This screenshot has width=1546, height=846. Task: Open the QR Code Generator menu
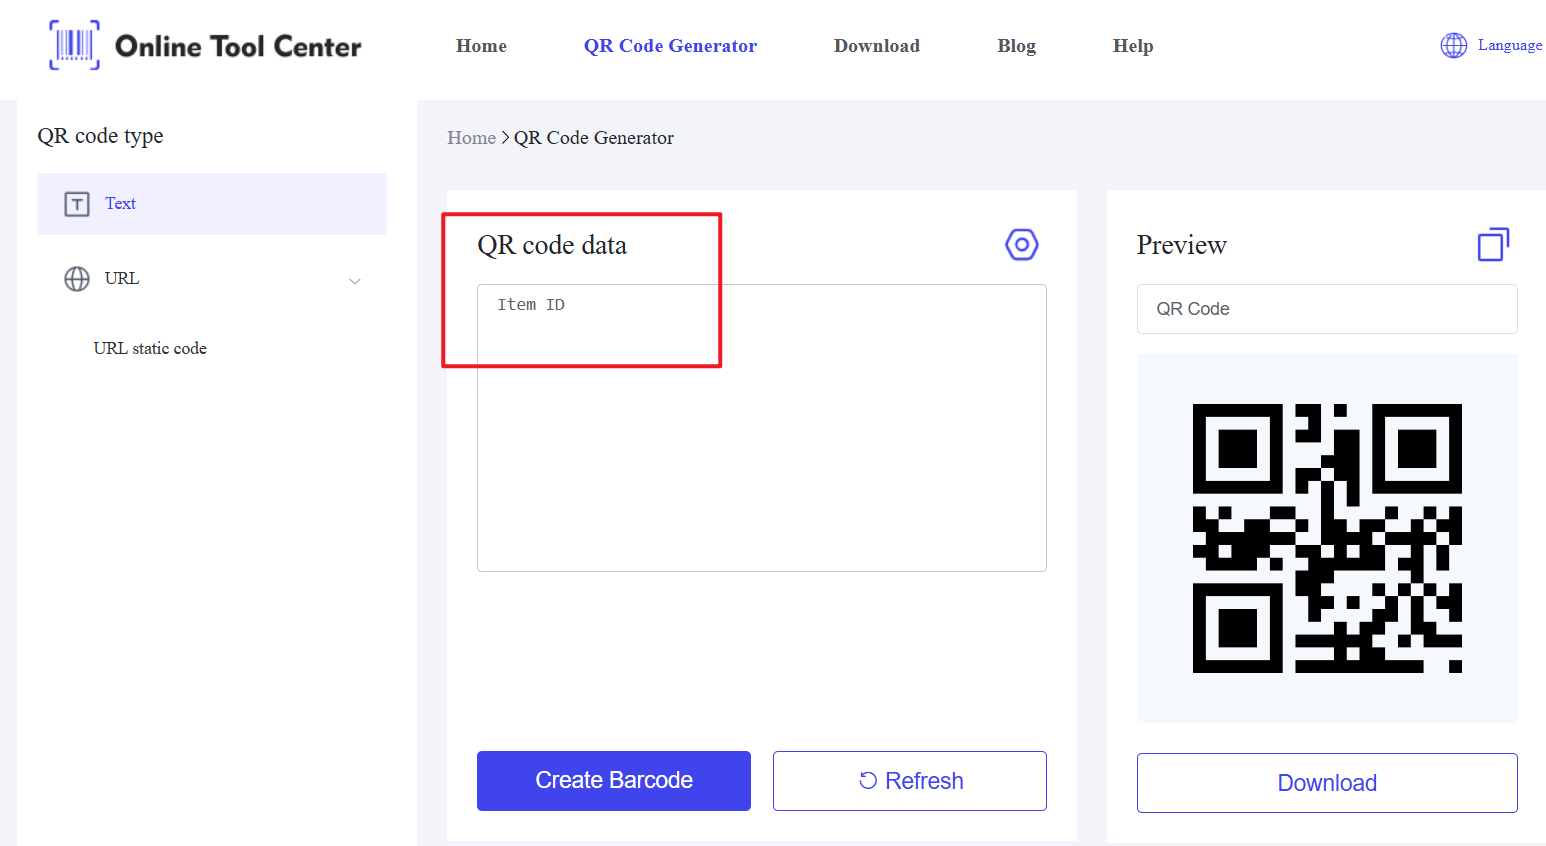click(670, 46)
